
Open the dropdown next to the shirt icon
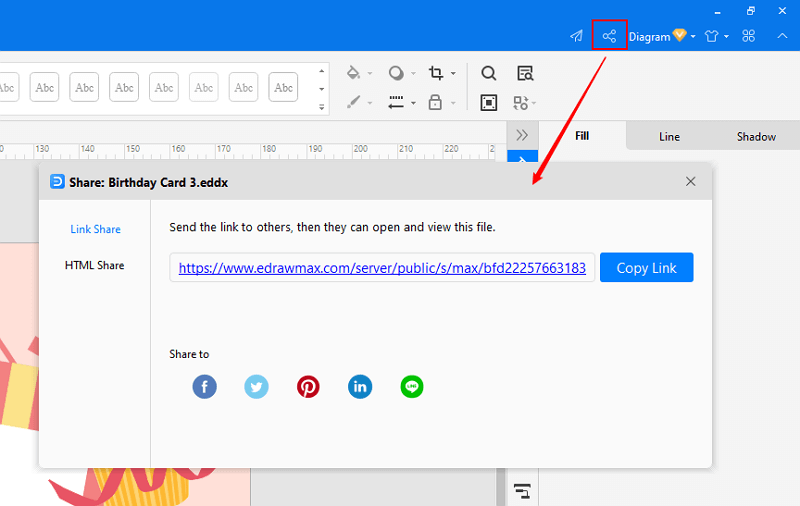coord(727,37)
